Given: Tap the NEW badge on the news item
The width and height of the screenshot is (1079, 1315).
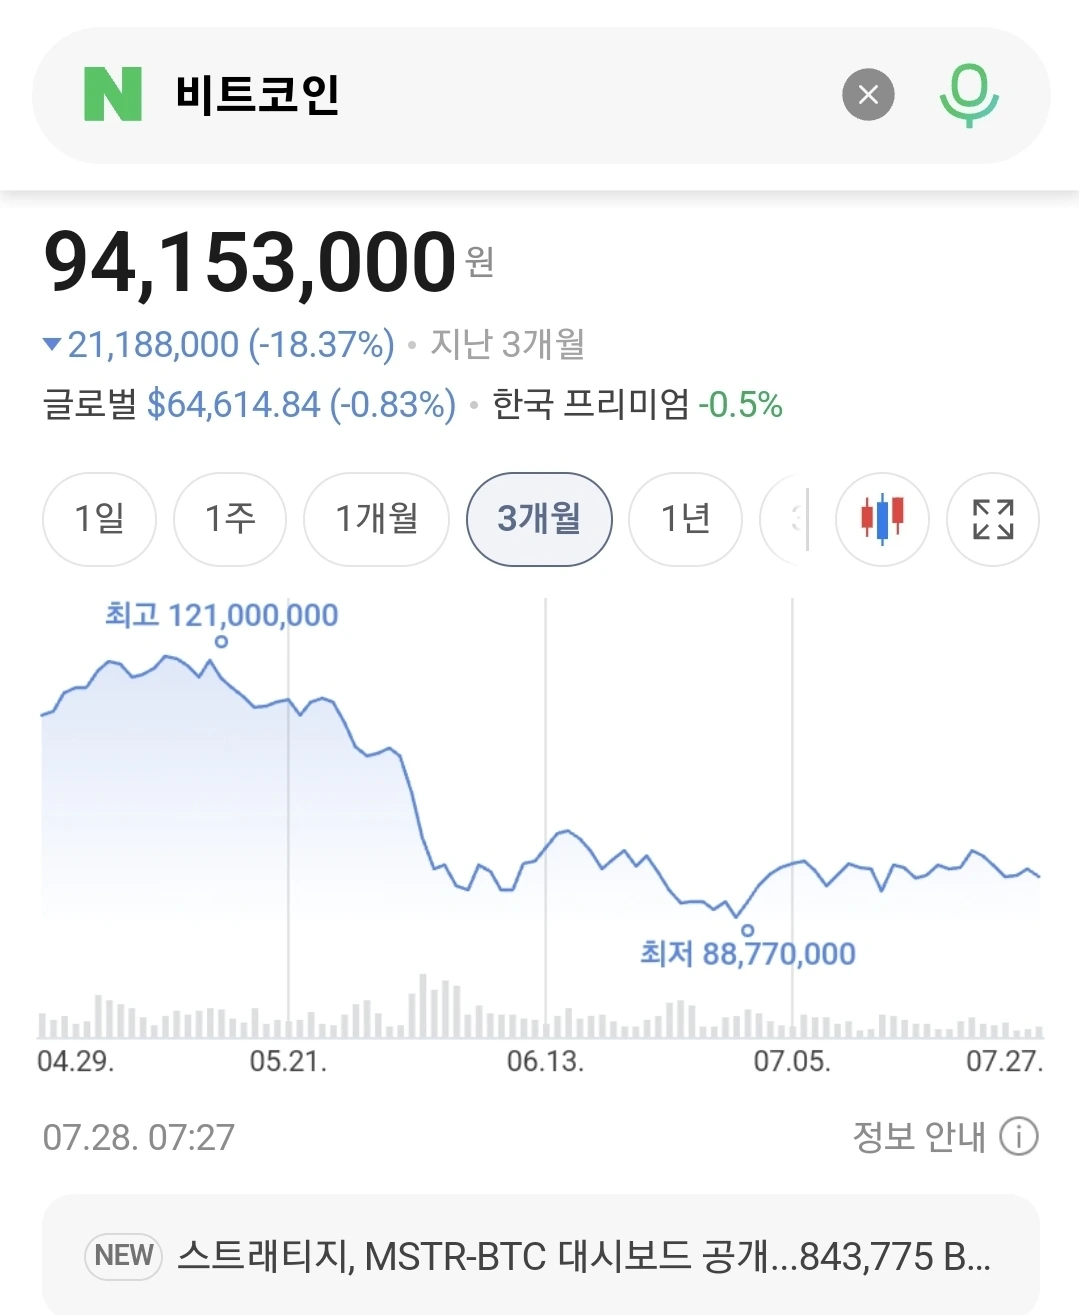Looking at the screenshot, I should tap(124, 1255).
